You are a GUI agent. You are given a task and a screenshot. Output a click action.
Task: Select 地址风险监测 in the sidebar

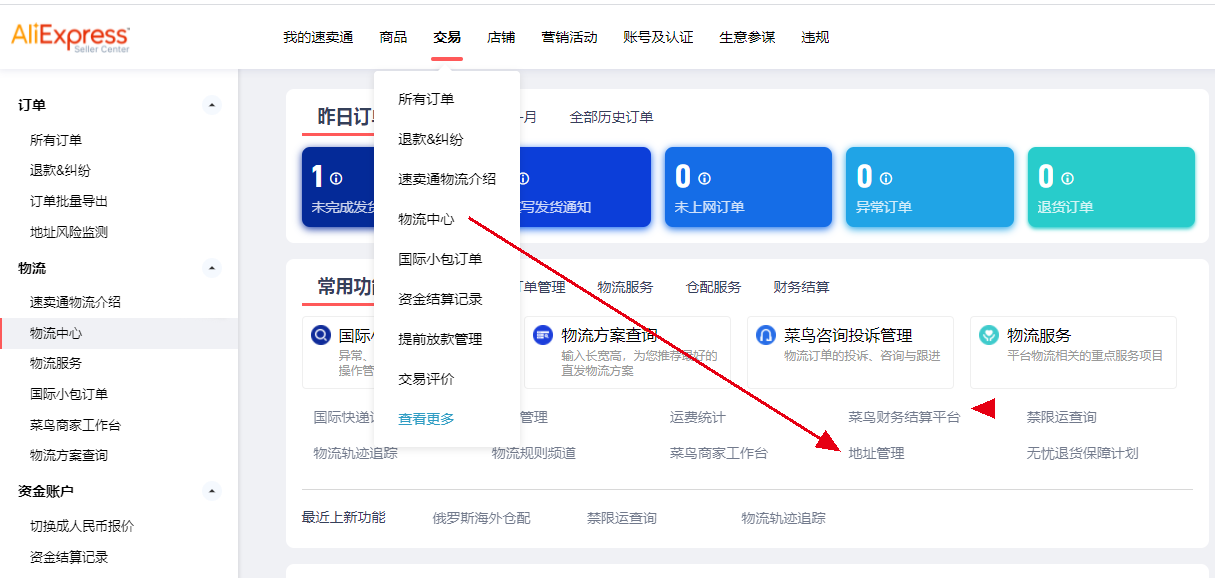point(69,232)
